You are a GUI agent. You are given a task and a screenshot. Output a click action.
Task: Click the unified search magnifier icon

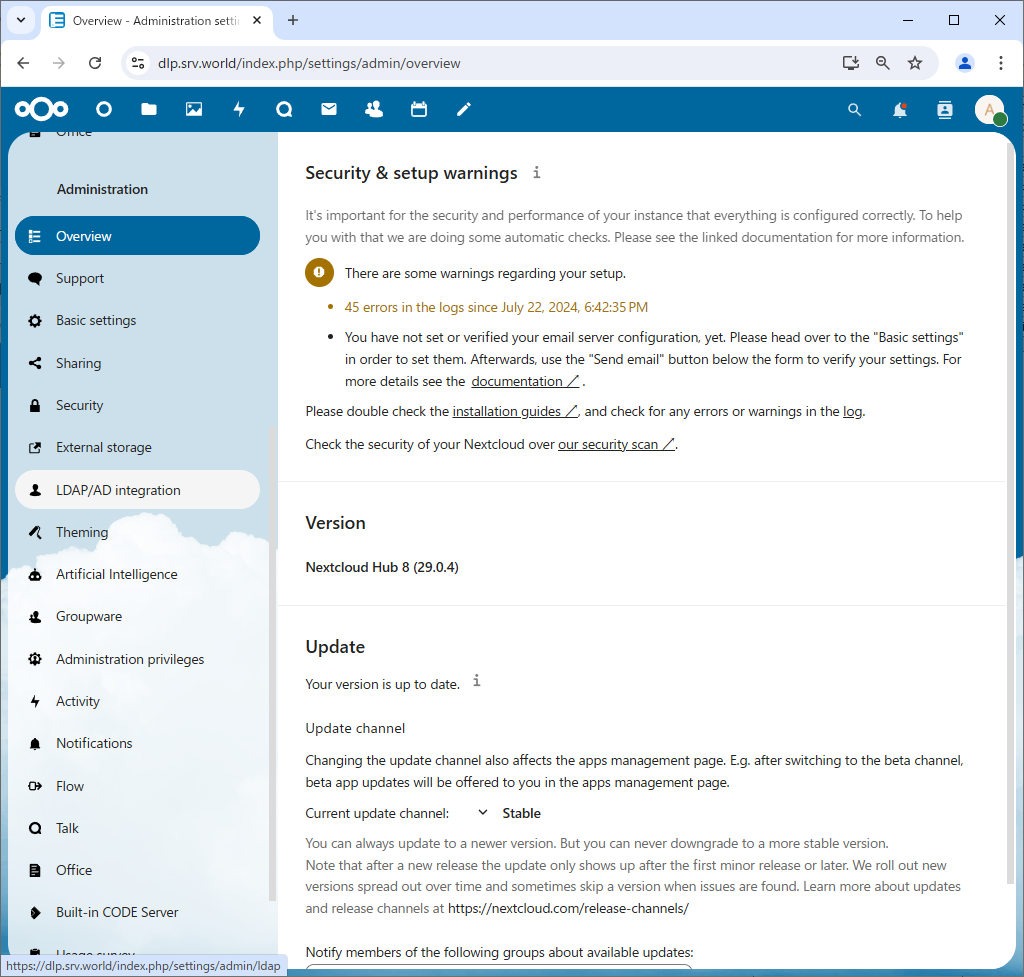point(854,110)
